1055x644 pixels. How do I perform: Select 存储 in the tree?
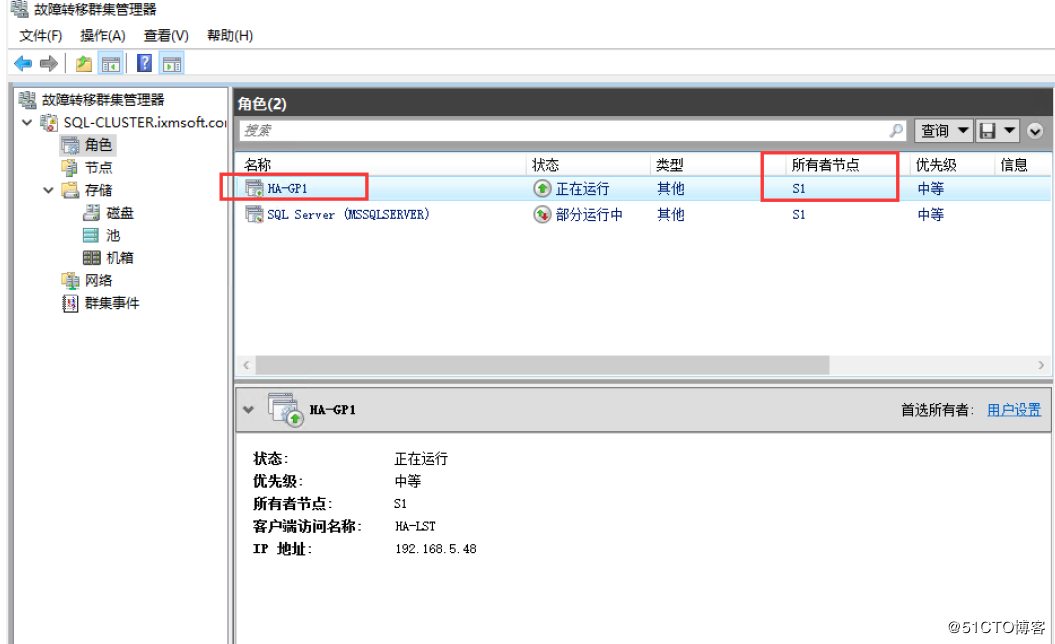98,190
